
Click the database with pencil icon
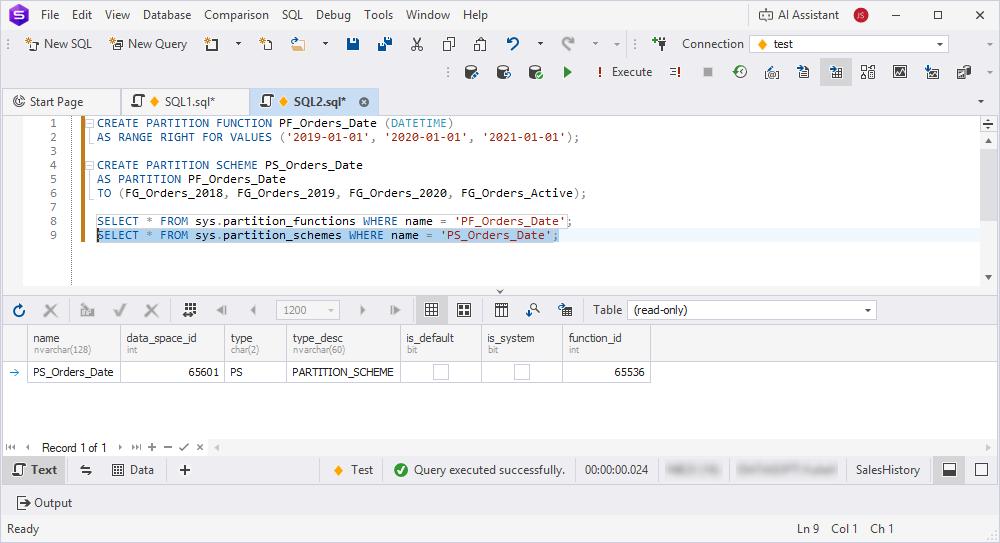coord(471,72)
